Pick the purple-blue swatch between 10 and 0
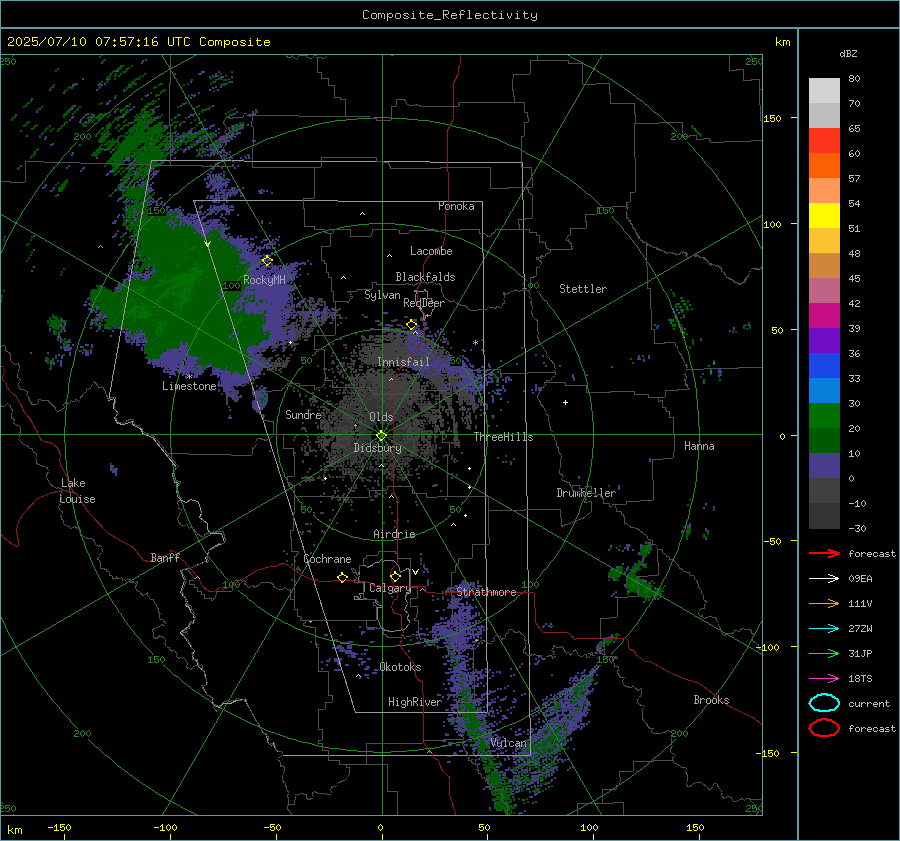 point(824,466)
